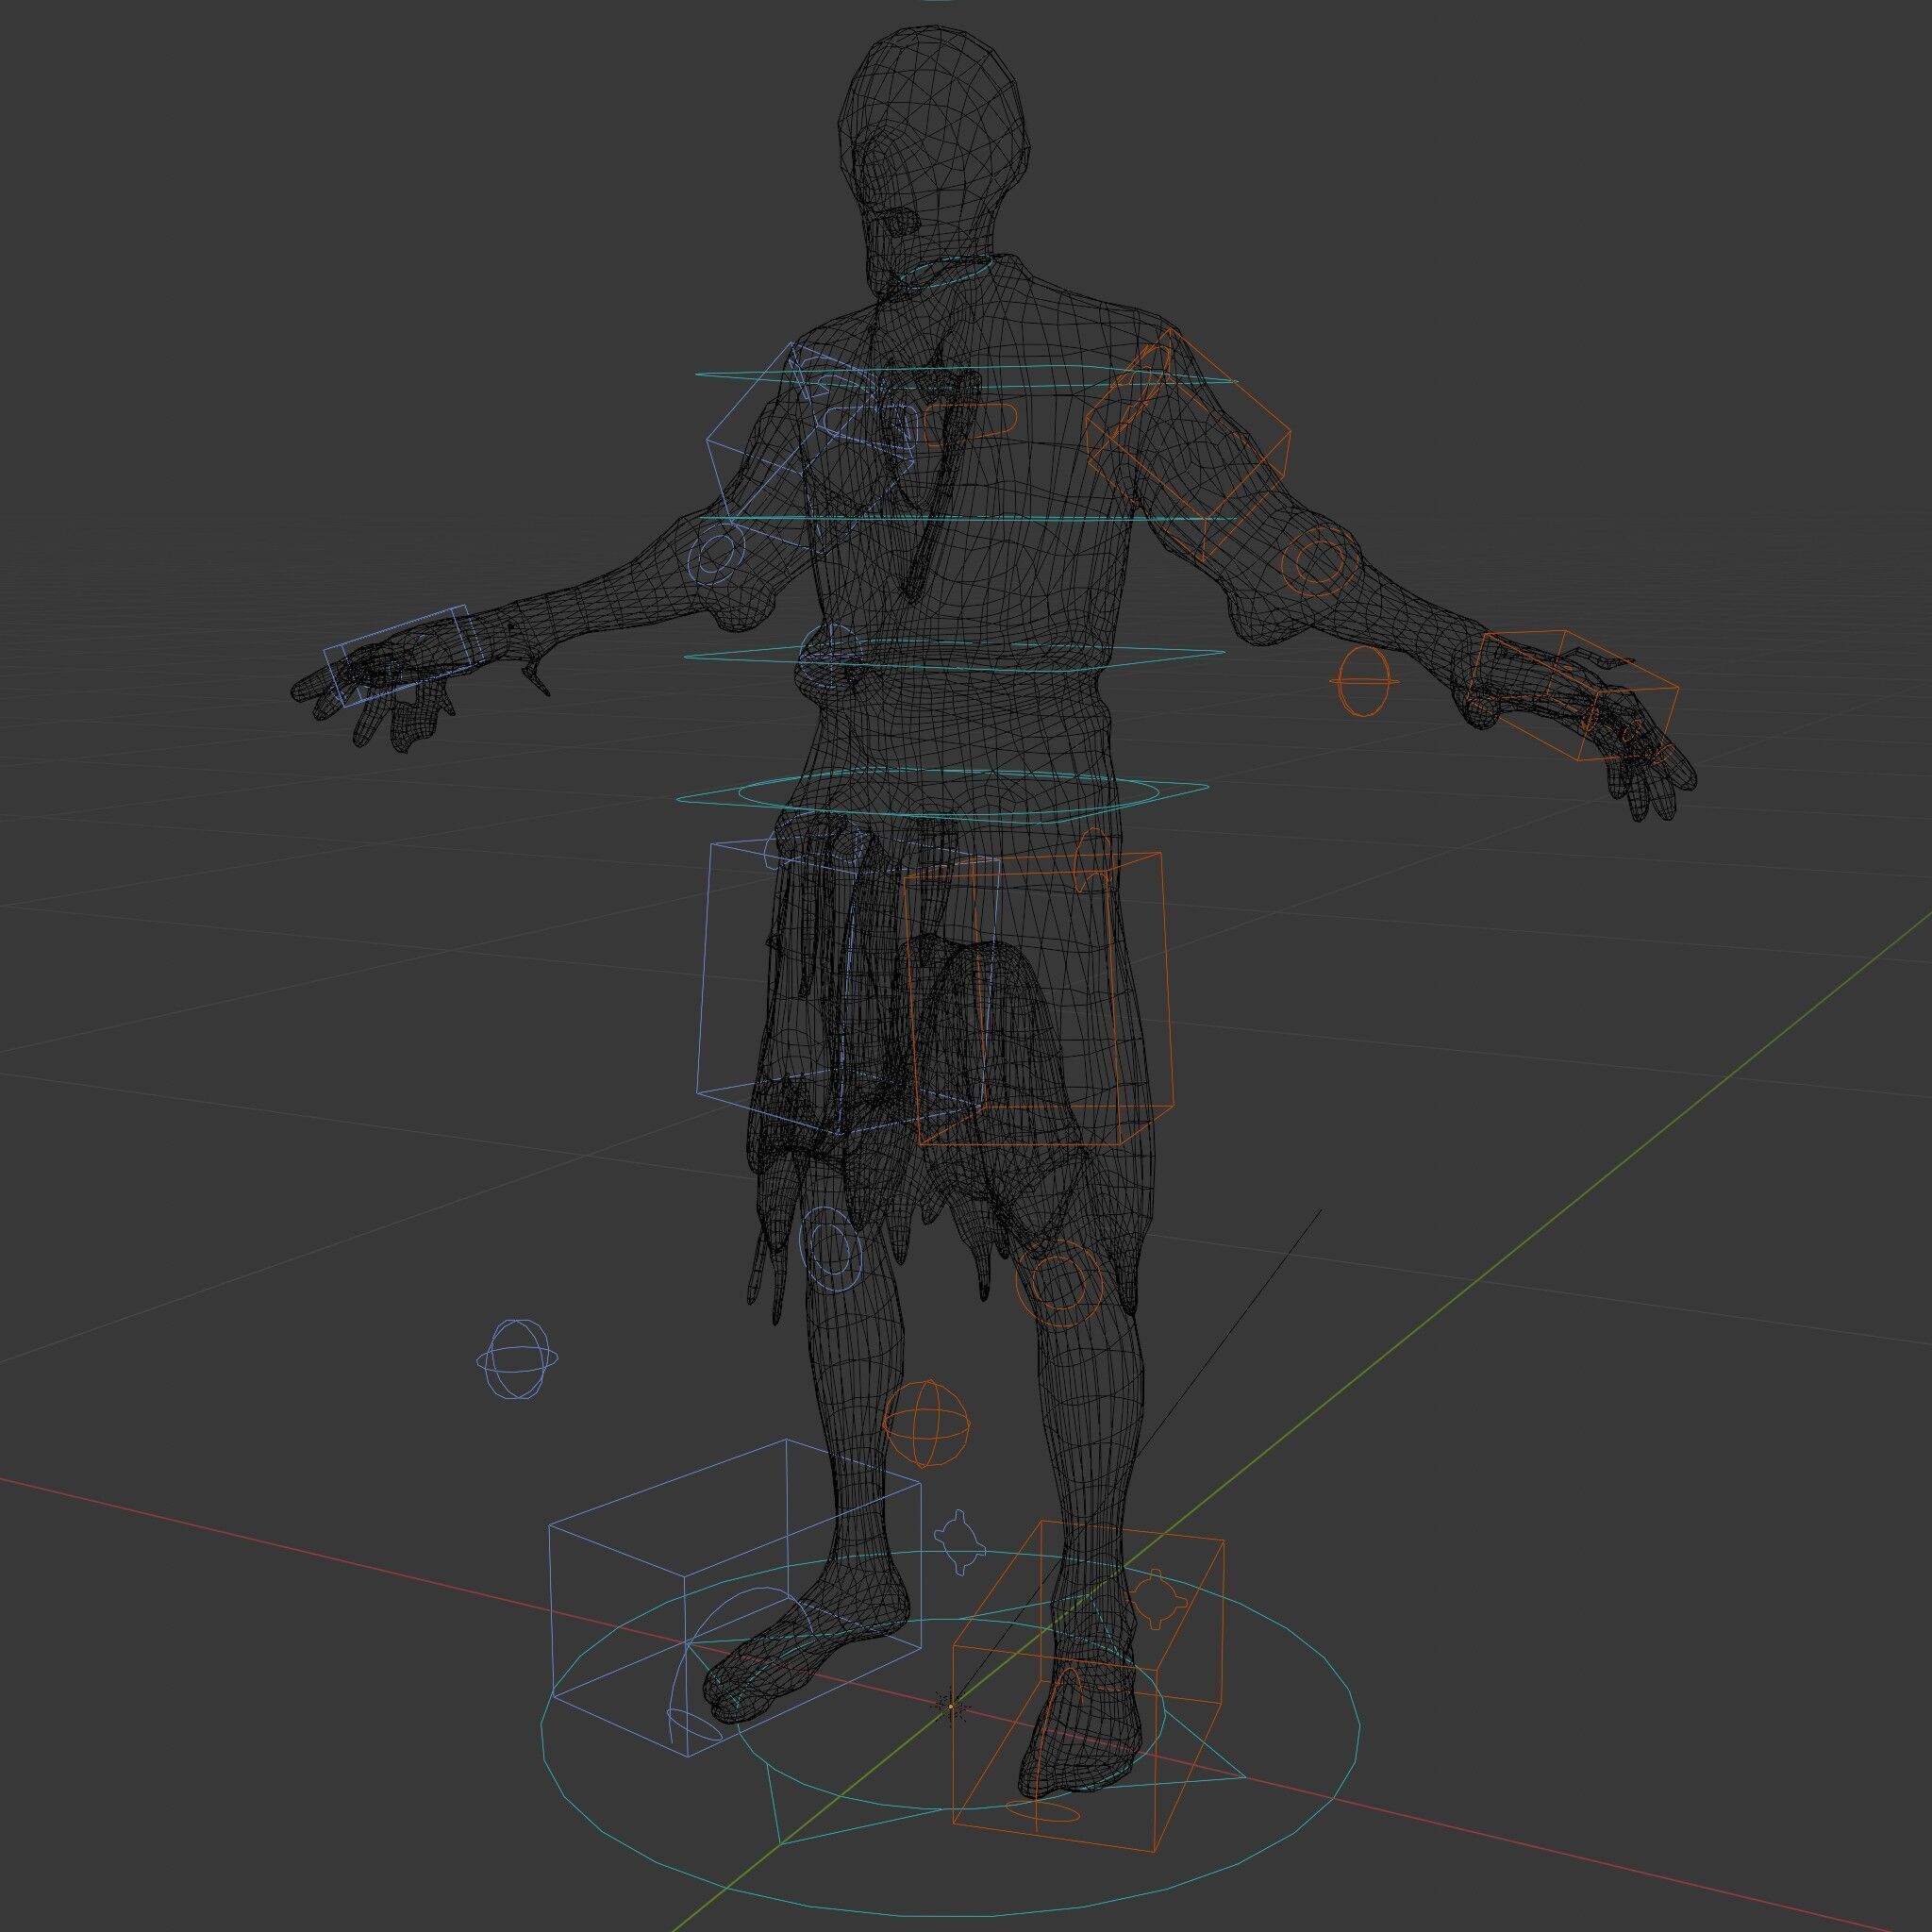
Task: Select the blue sphere control floating left of legs
Action: click(518, 1359)
